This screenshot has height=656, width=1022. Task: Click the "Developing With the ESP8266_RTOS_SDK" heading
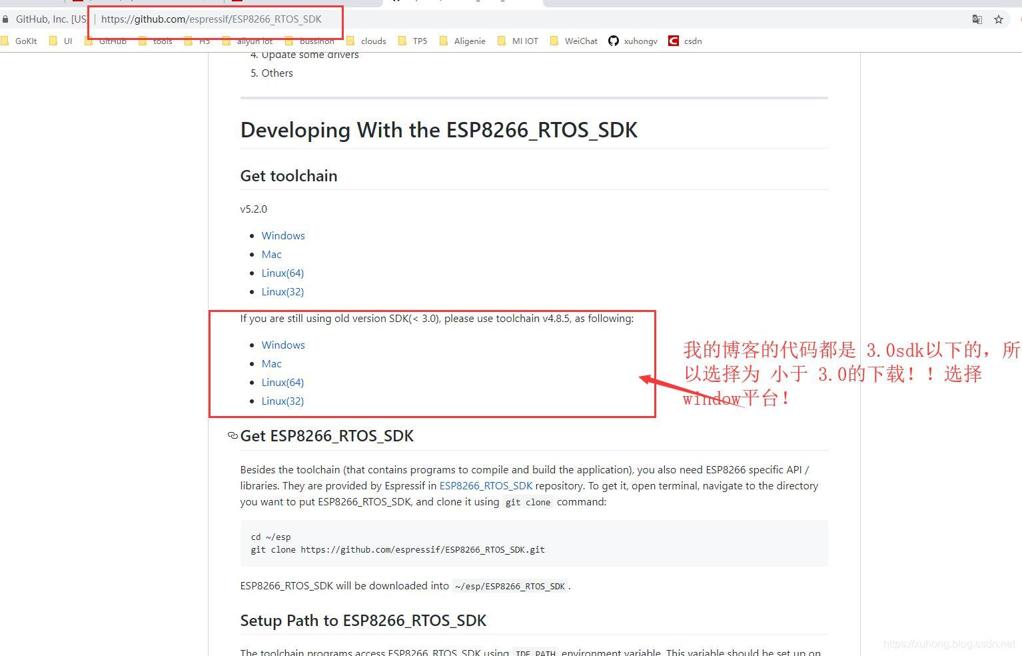pyautogui.click(x=439, y=130)
